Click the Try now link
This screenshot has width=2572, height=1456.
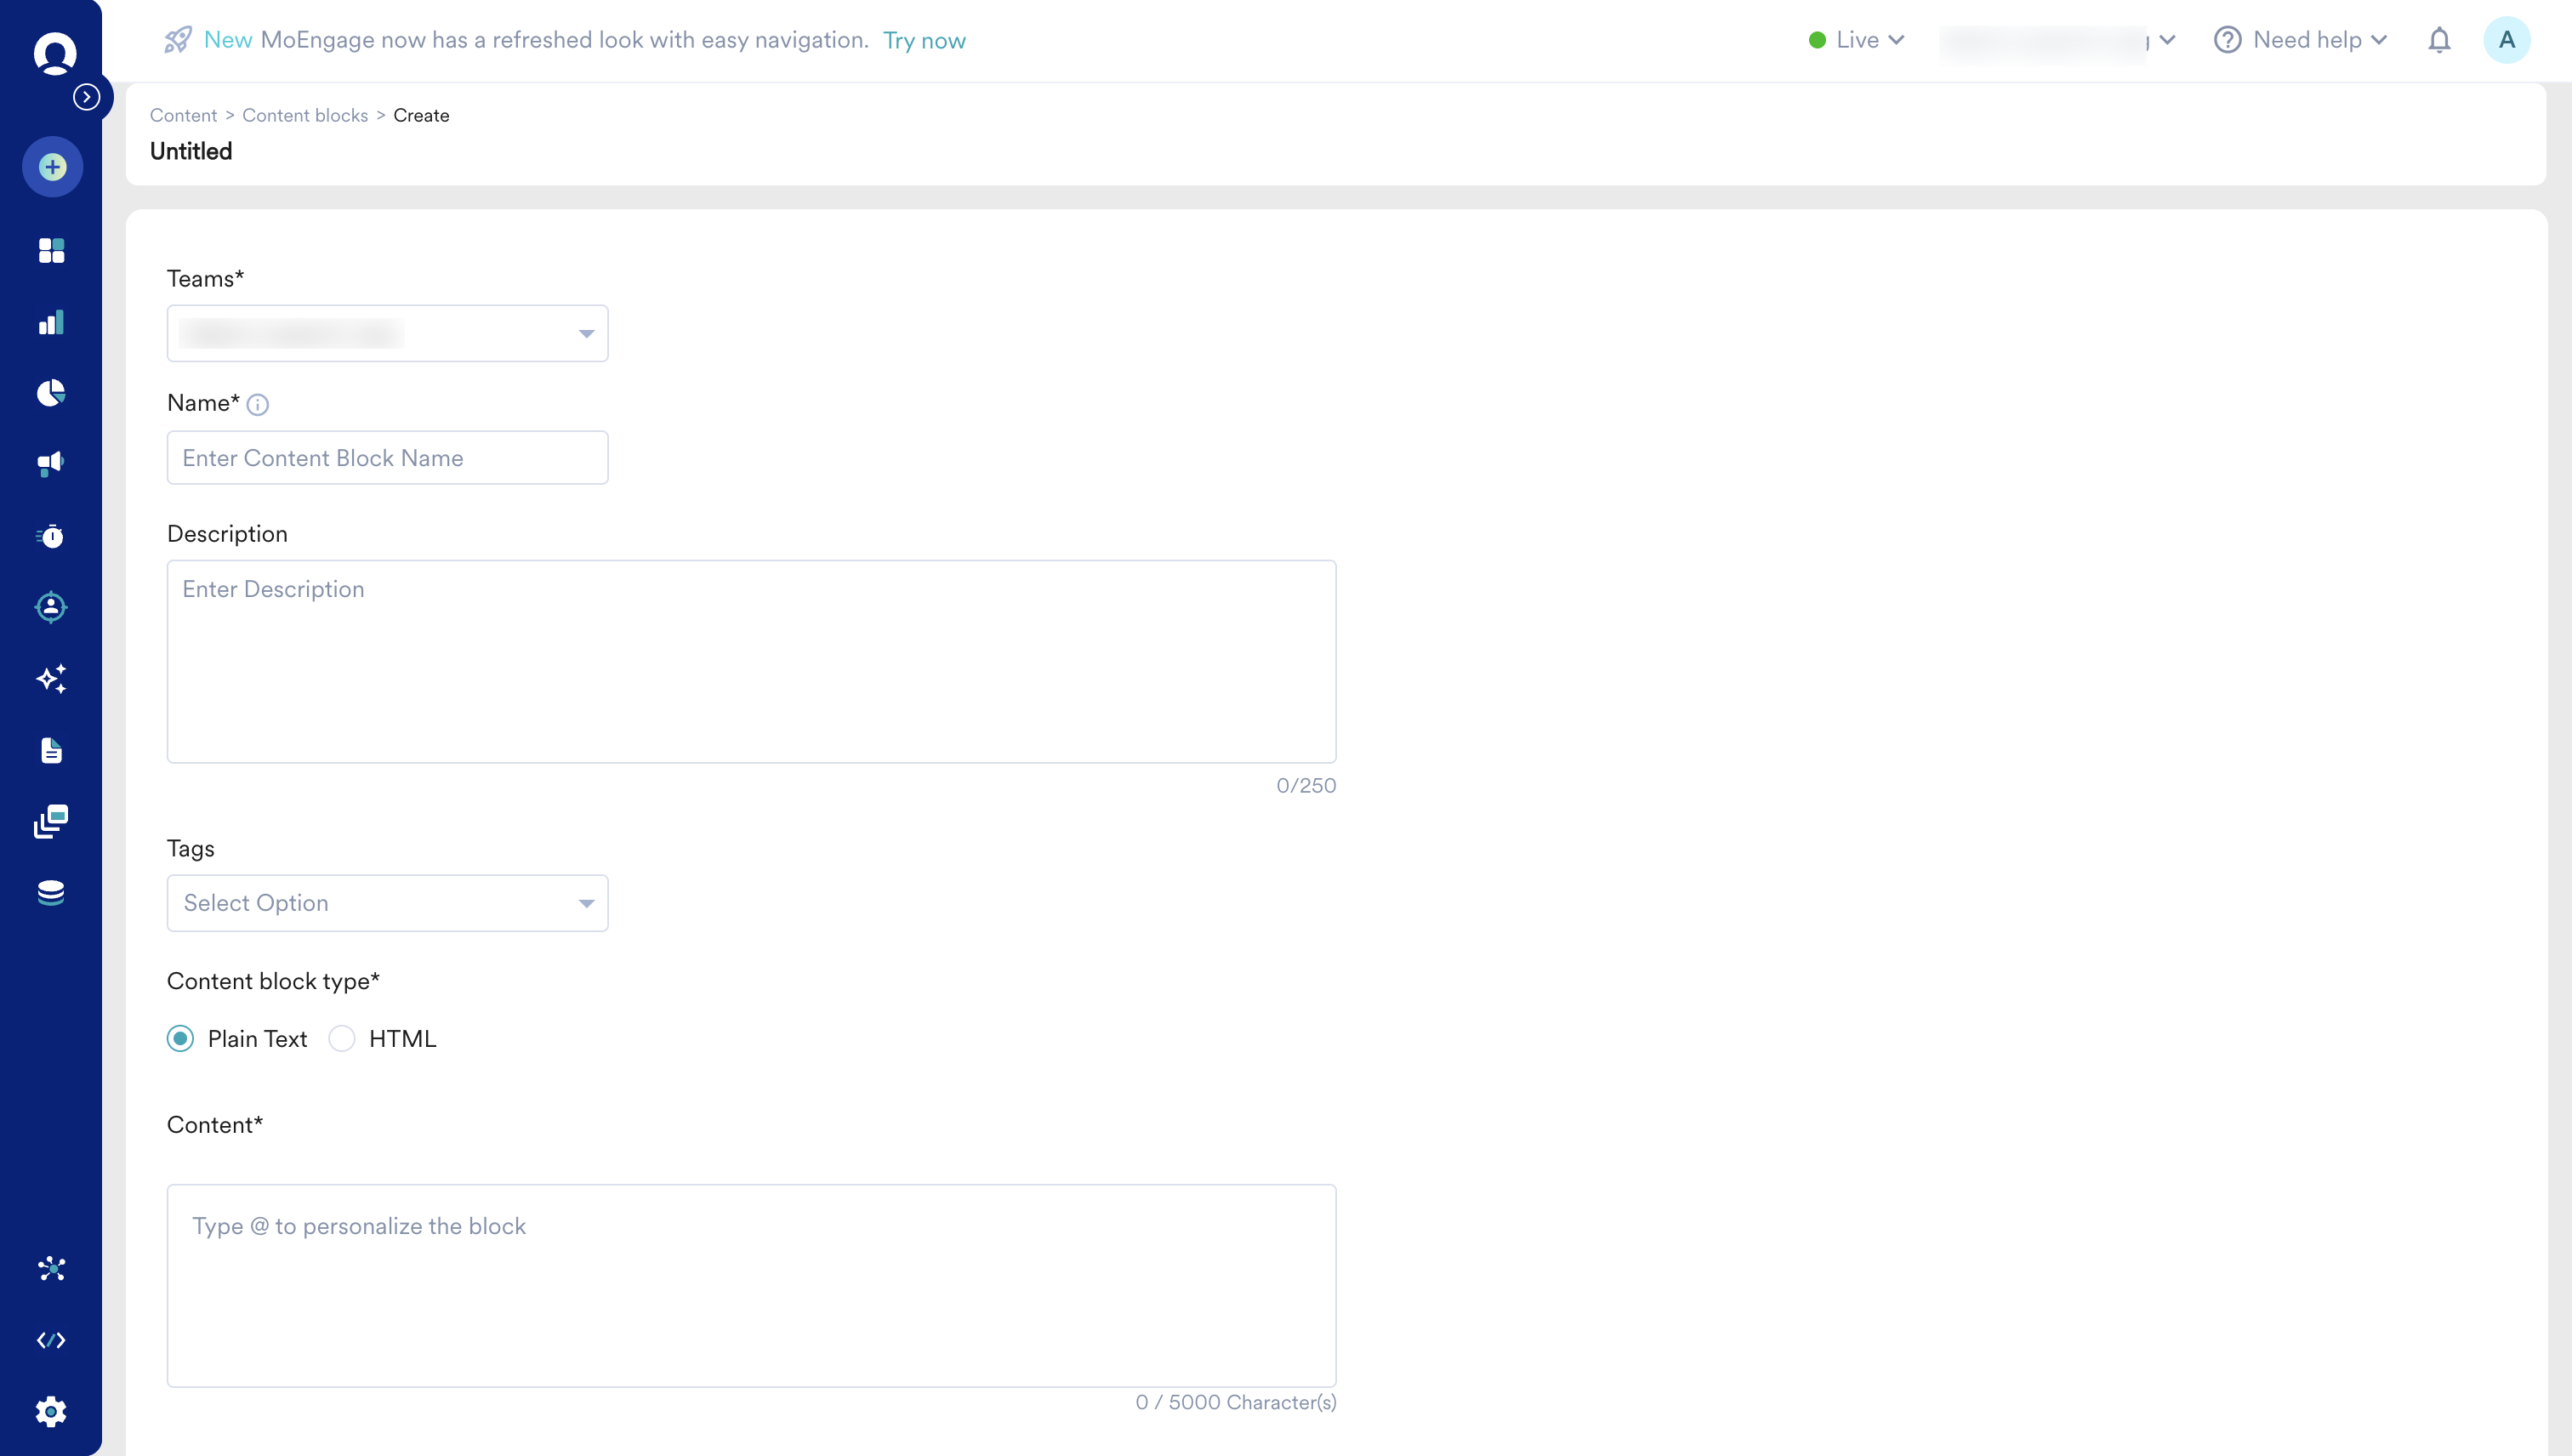(x=924, y=41)
